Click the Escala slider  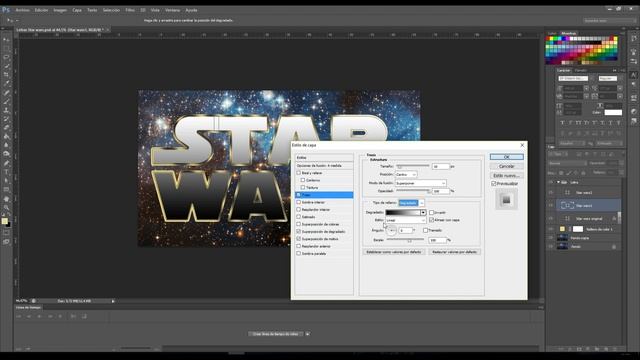[405, 240]
